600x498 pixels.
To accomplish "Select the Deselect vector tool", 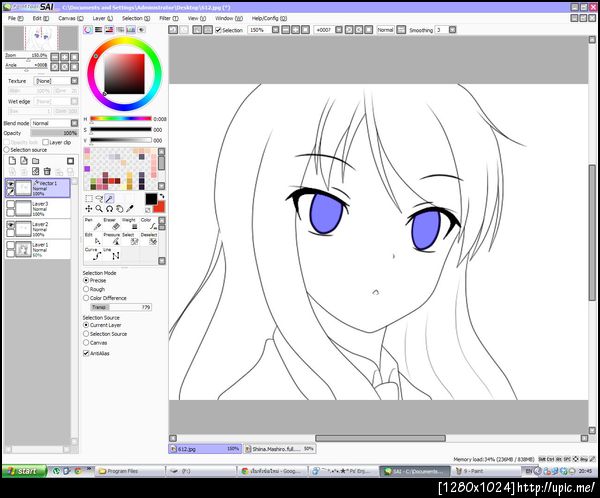I will pos(149,240).
